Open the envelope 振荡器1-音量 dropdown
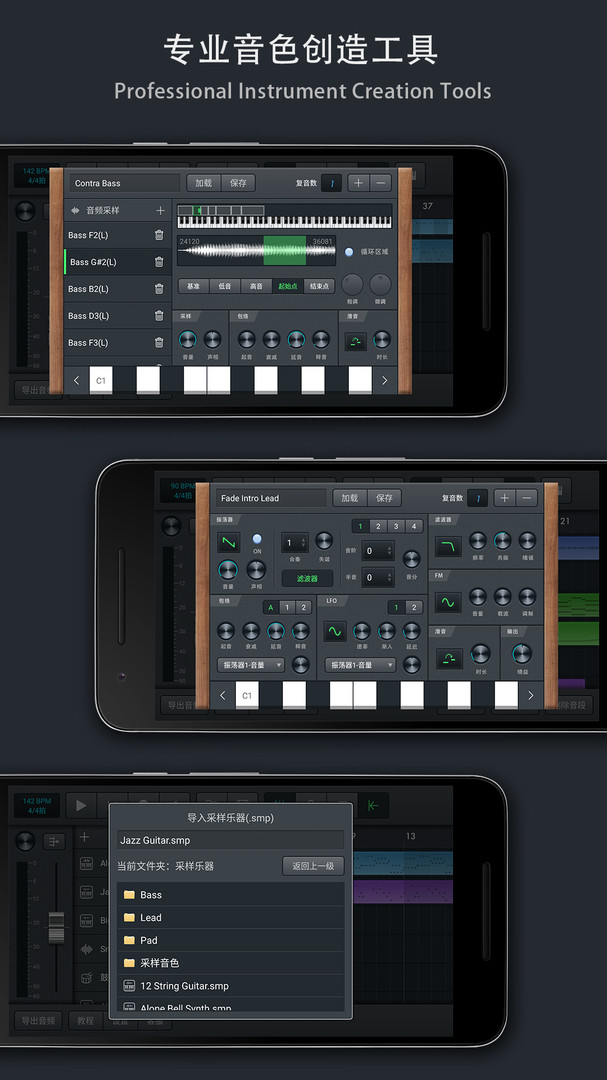This screenshot has height=1080, width=607. (250, 665)
